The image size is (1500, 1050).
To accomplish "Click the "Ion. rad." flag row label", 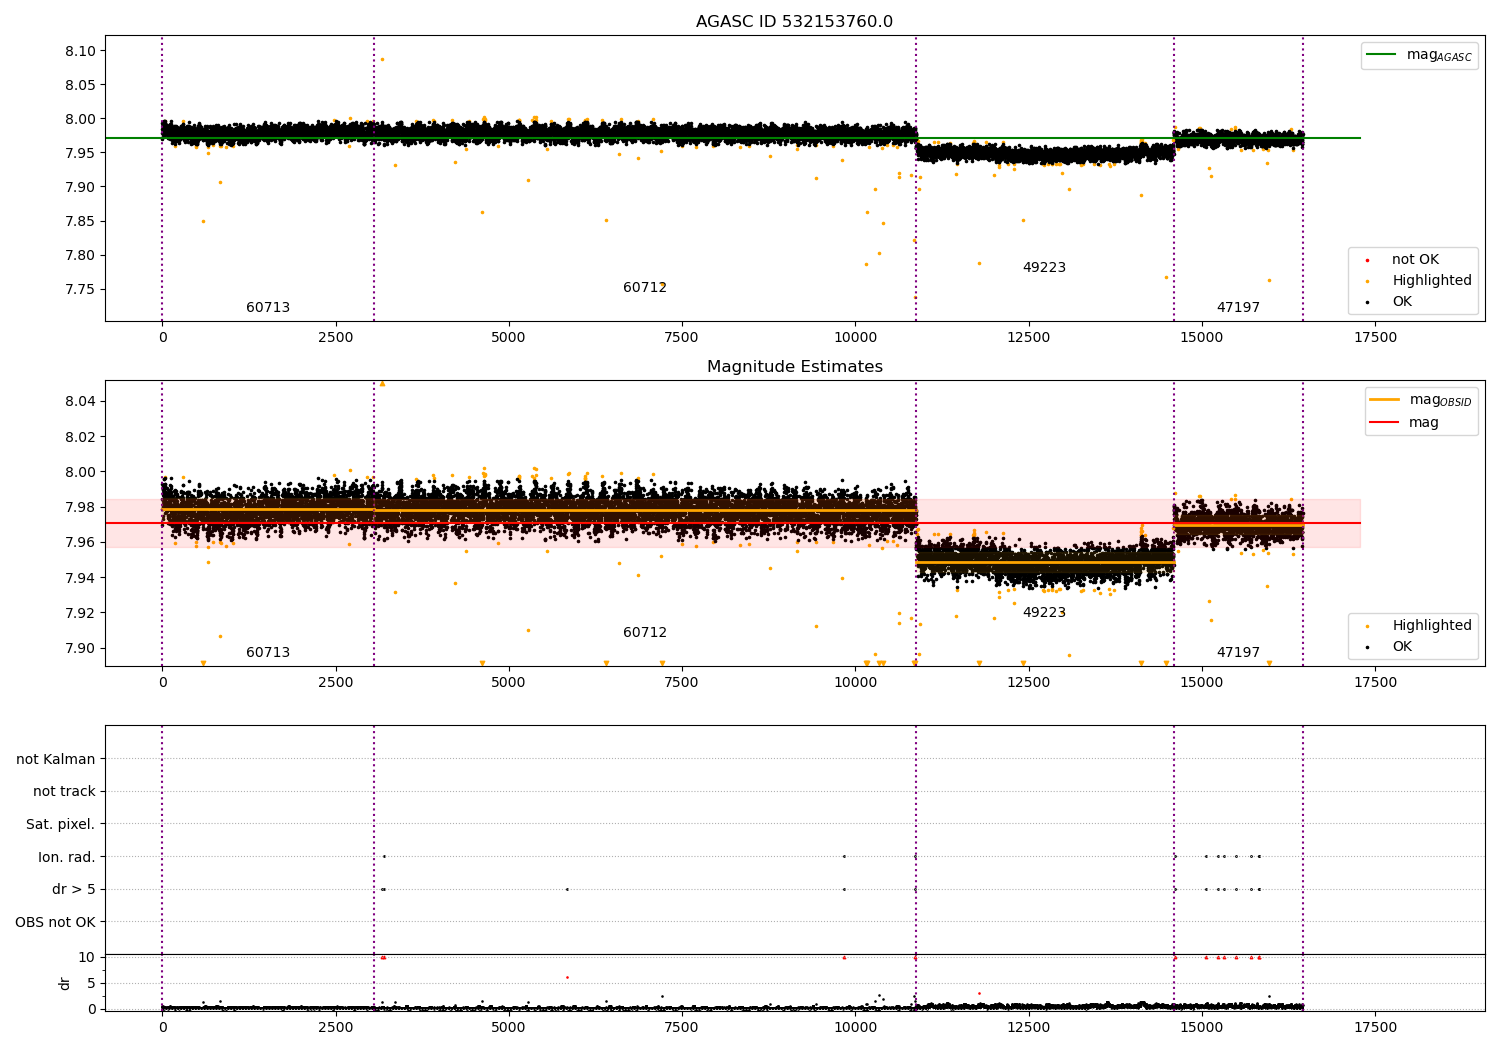I will (67, 857).
